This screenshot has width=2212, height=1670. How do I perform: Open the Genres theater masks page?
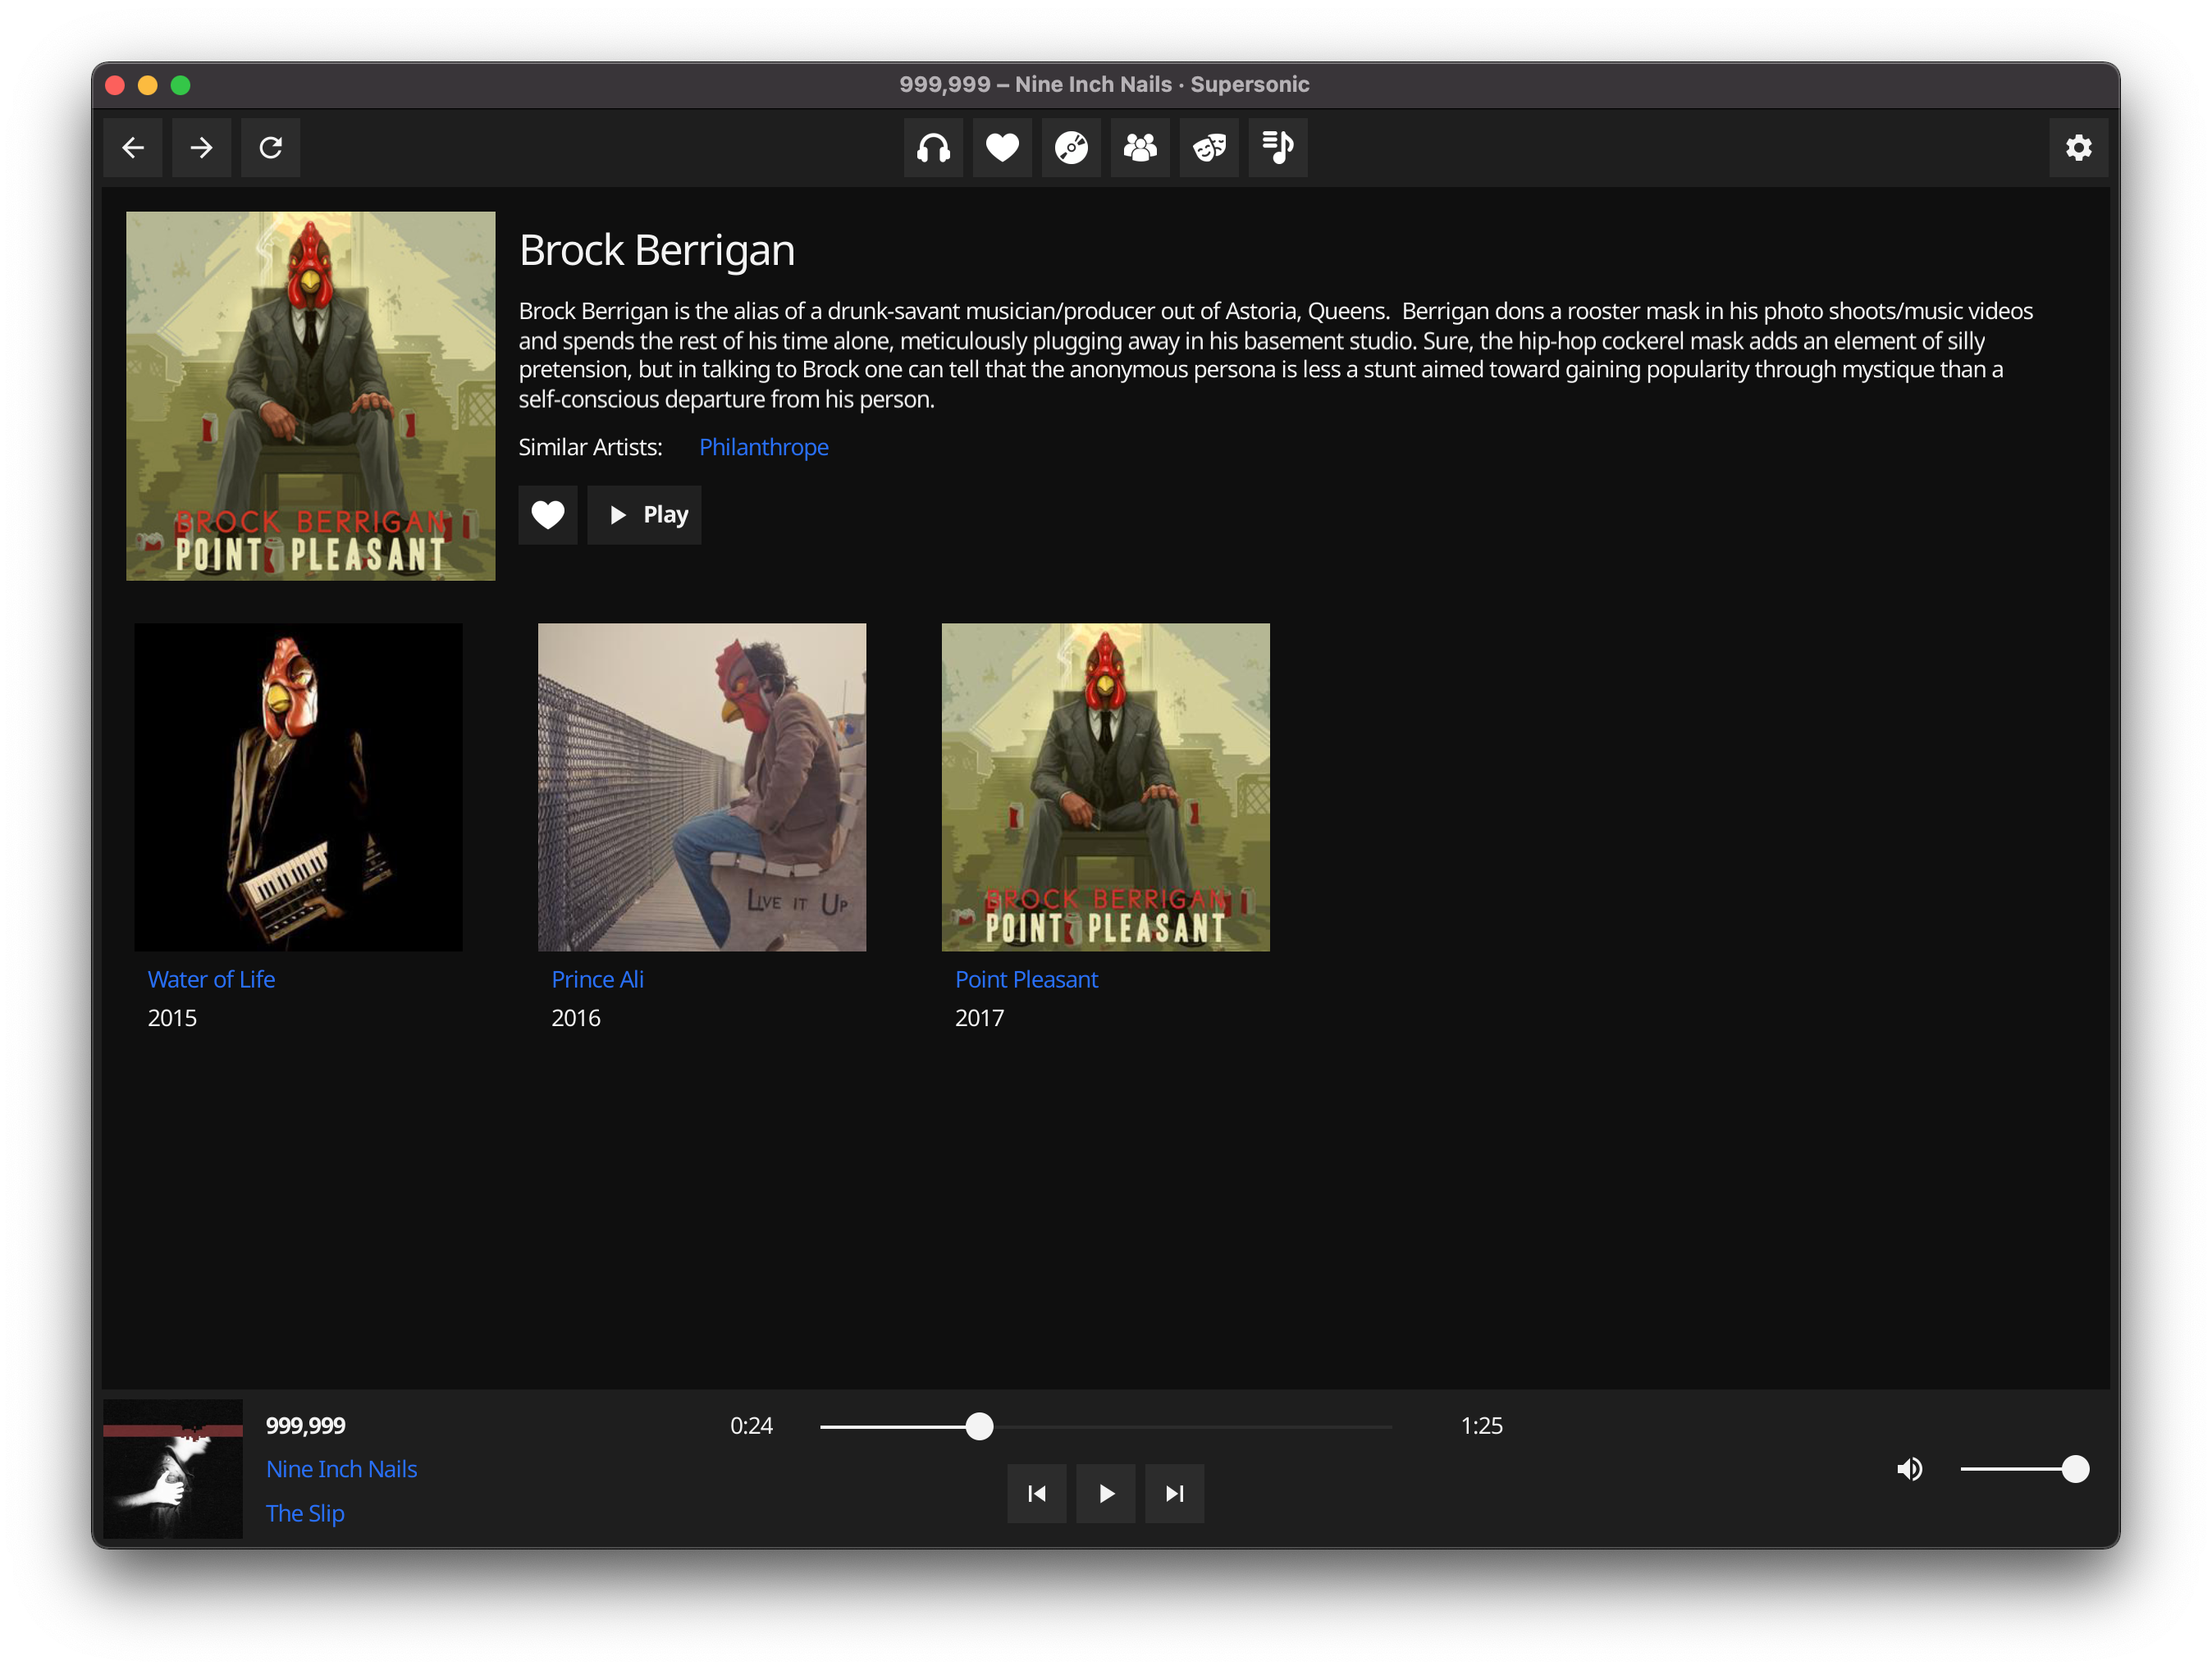coord(1209,148)
